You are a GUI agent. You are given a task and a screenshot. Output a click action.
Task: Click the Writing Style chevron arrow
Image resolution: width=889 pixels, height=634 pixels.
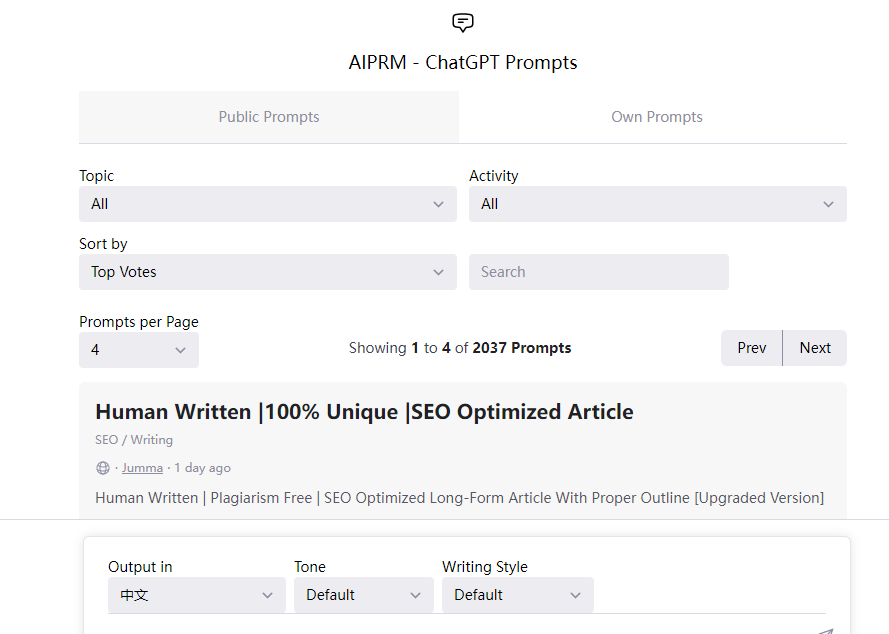[x=575, y=595]
